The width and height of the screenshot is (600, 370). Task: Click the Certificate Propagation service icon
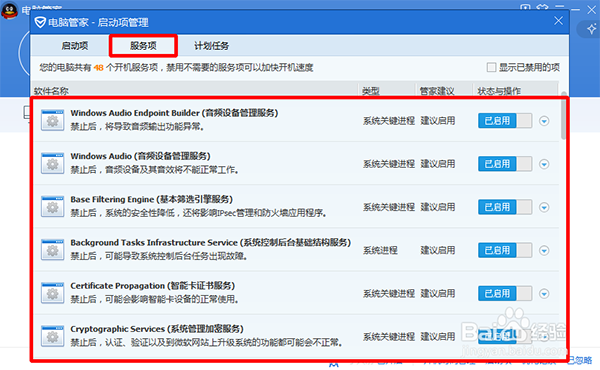coord(52,293)
